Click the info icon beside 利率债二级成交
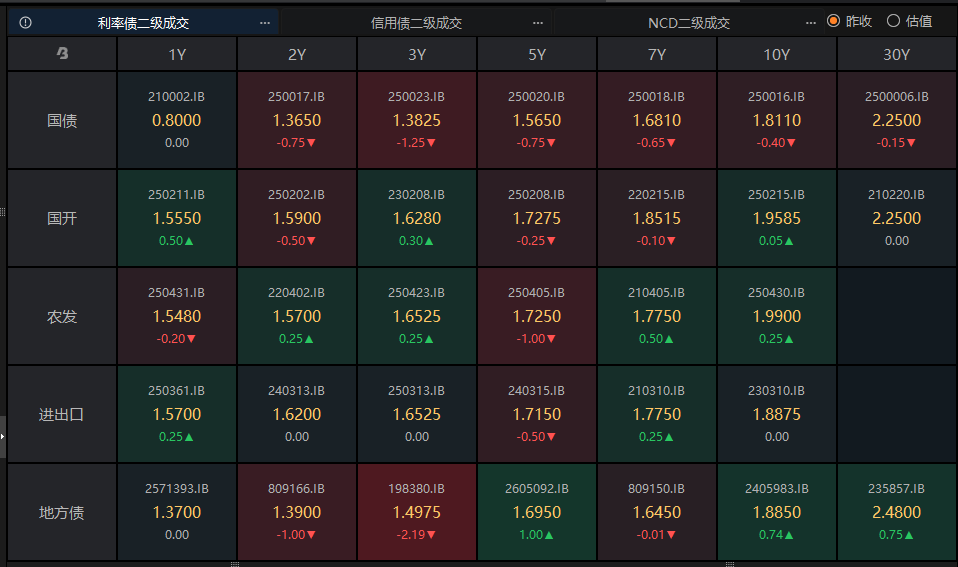The height and width of the screenshot is (567, 958). 25,22
